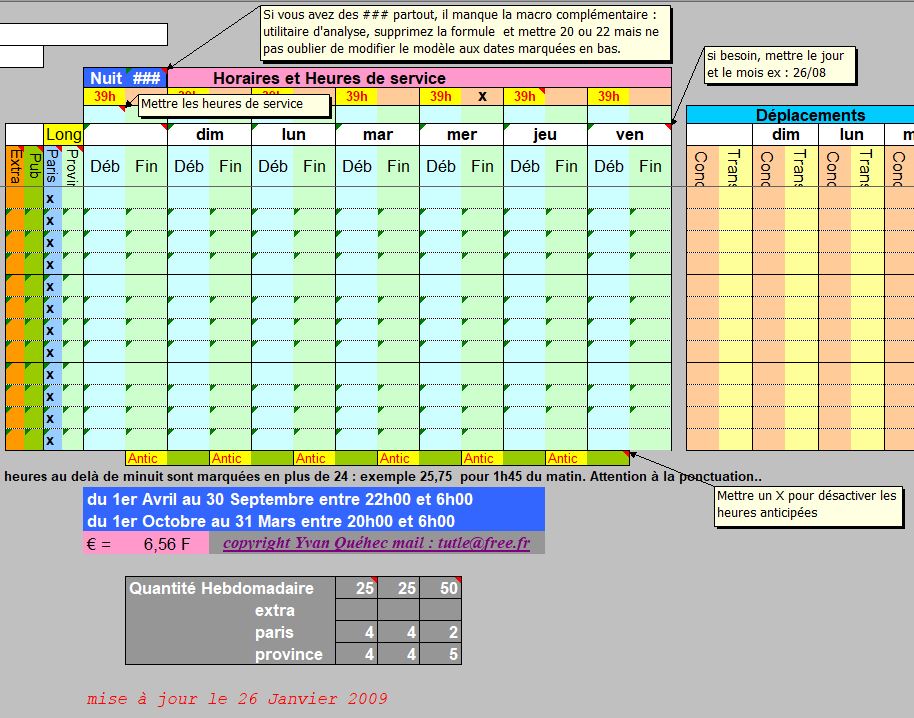This screenshot has height=718, width=914.
Task: Click the 'Déb' header under dim in Horaires
Action: pyautogui.click(x=189, y=166)
